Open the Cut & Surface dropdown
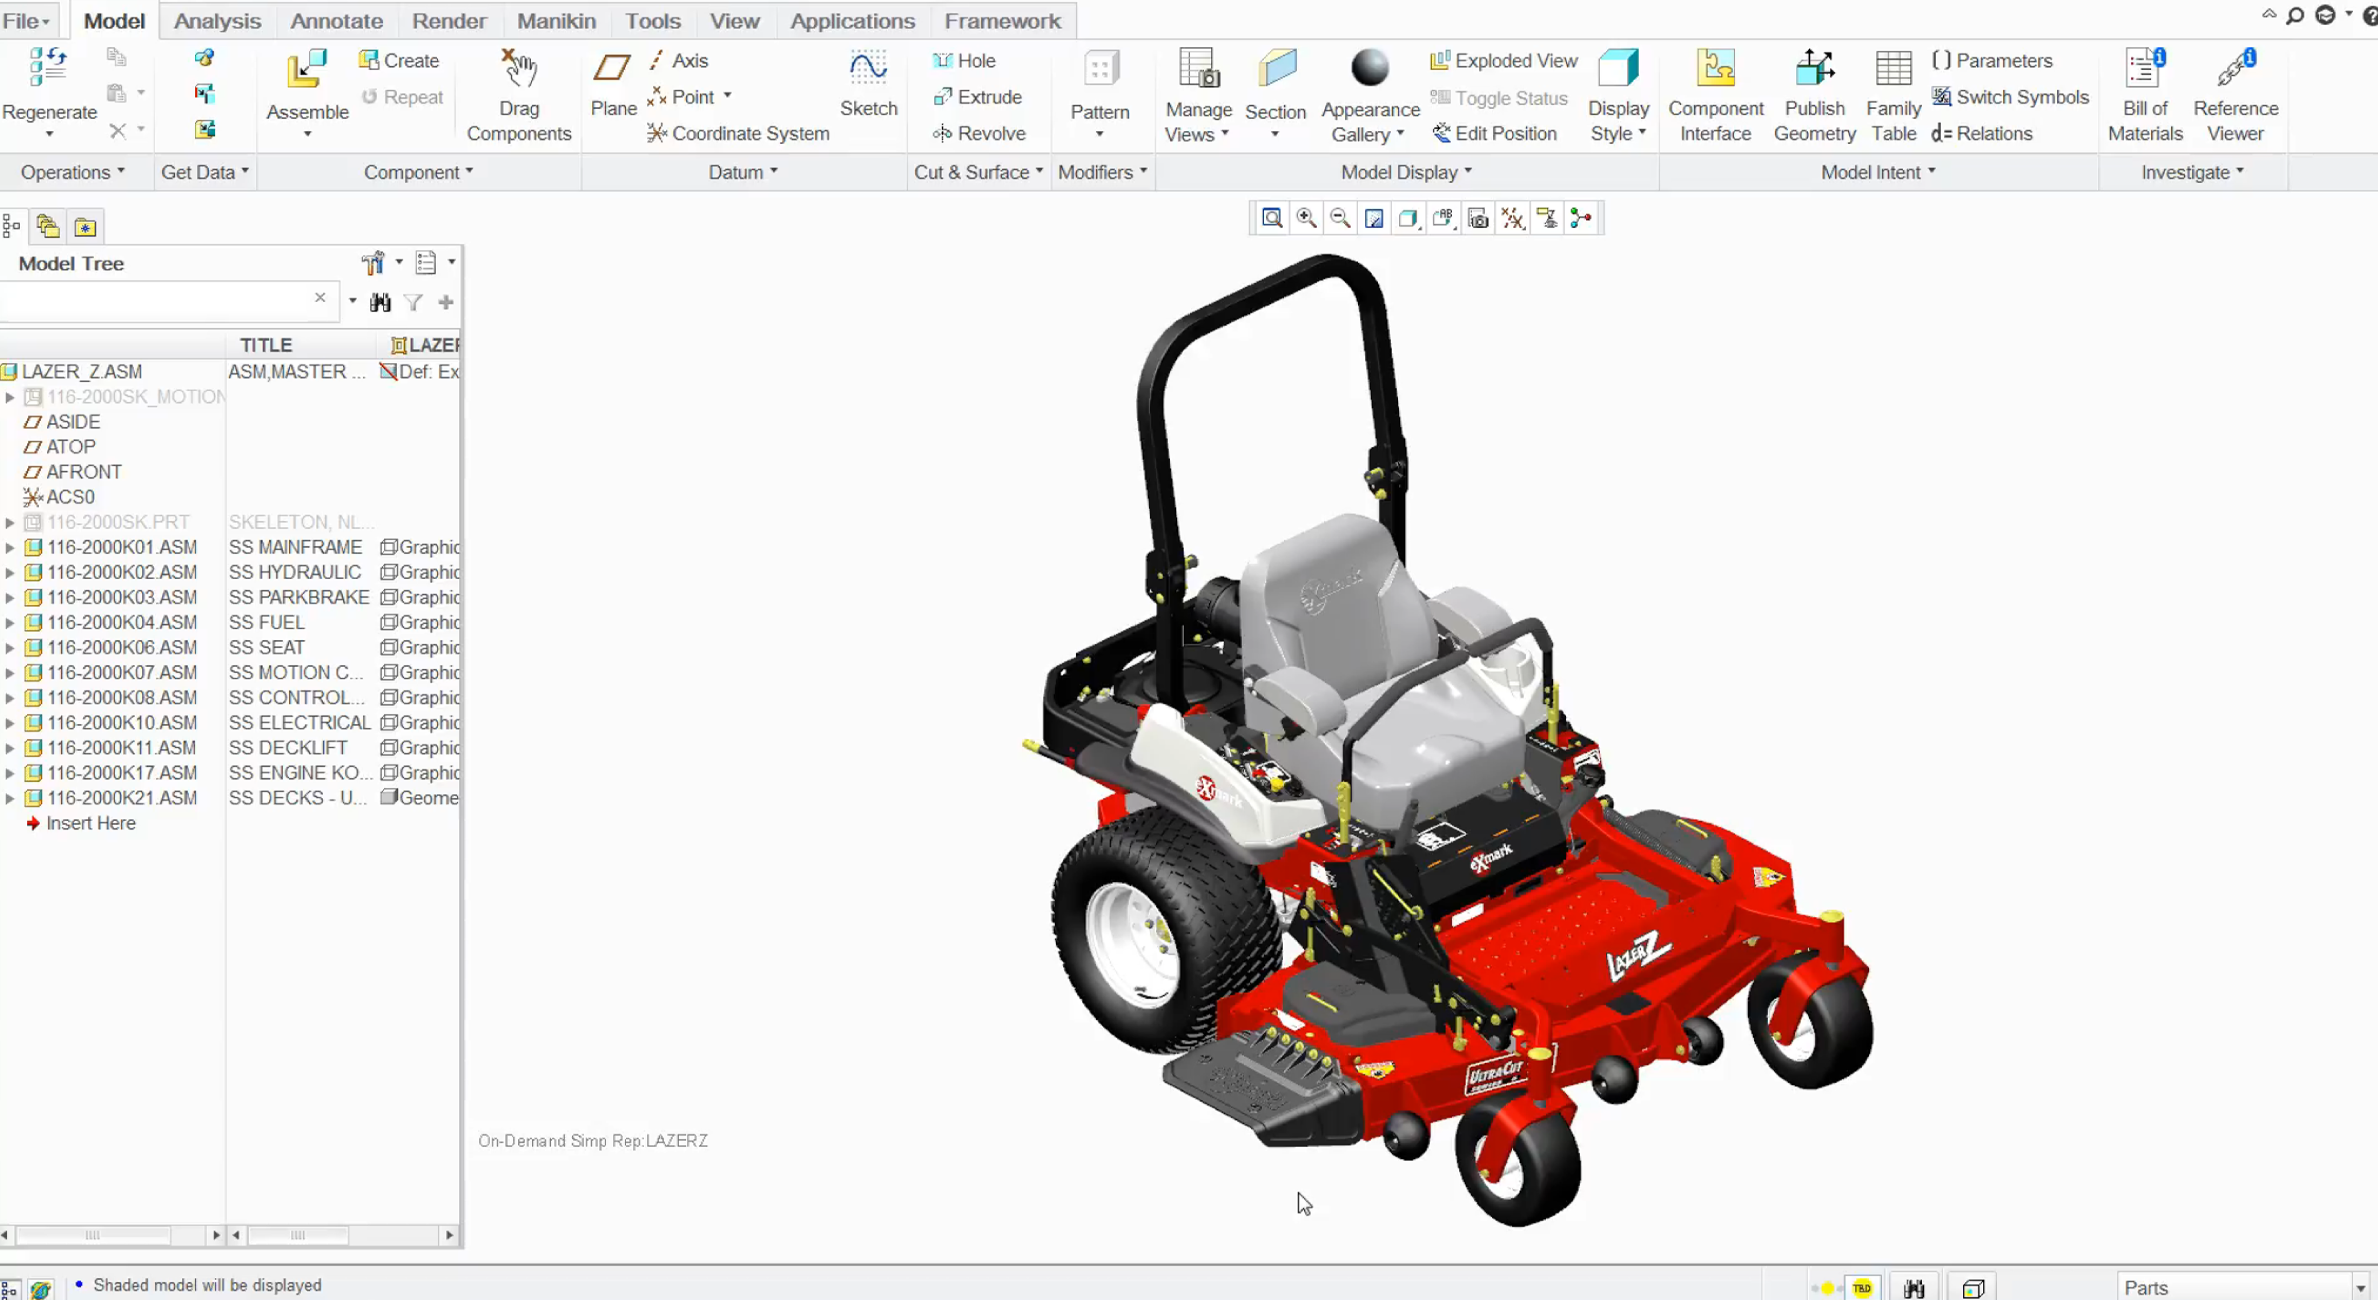This screenshot has width=2378, height=1300. click(x=978, y=172)
